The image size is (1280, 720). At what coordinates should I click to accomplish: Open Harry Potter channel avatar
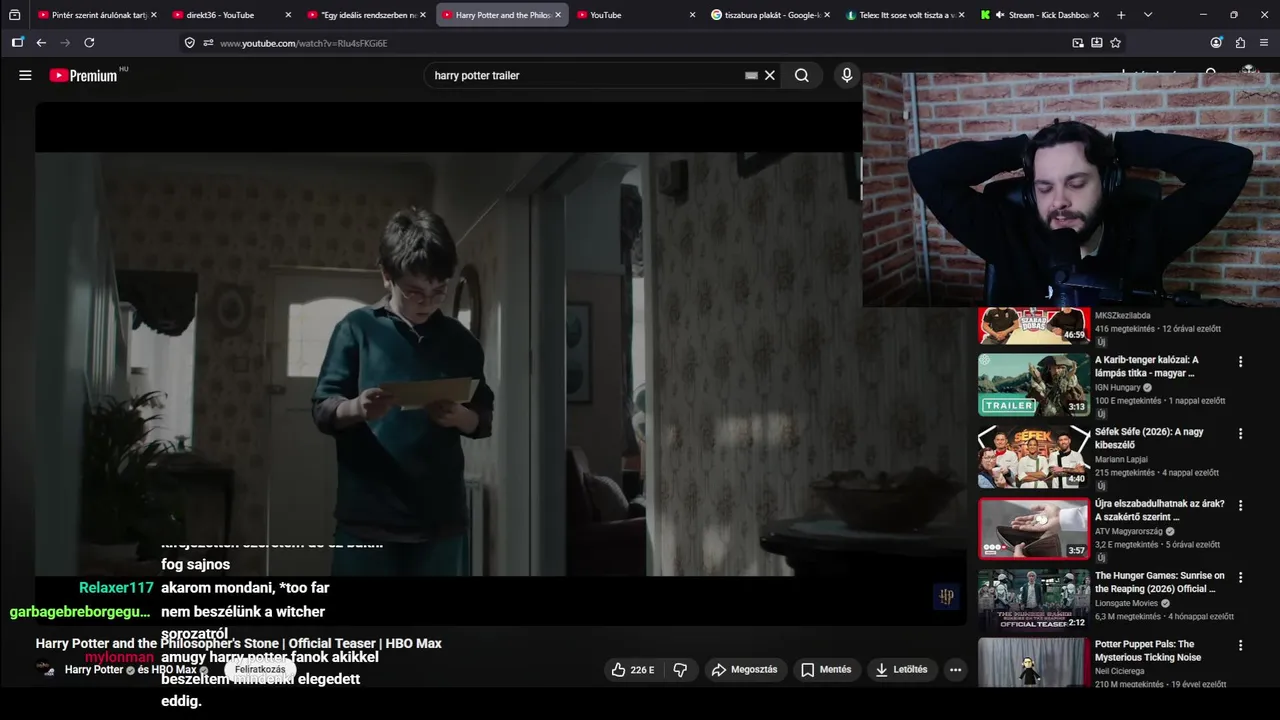(x=46, y=670)
